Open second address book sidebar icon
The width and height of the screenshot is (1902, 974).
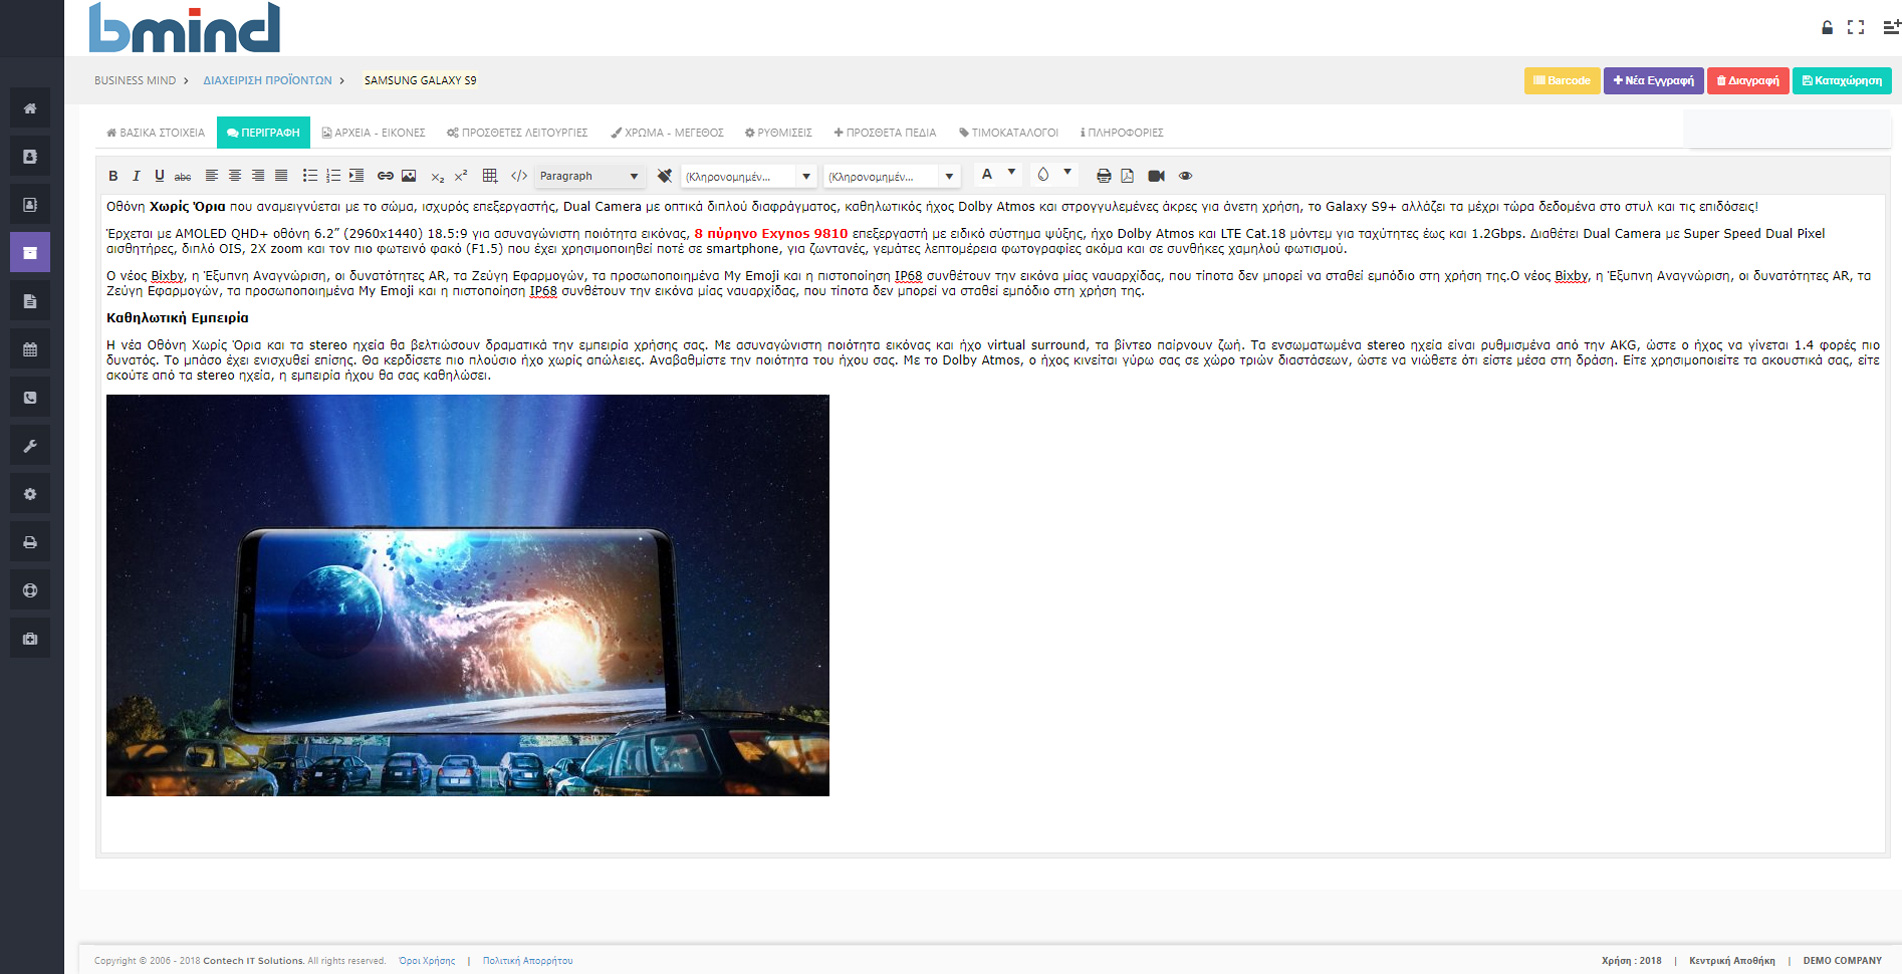click(x=30, y=204)
